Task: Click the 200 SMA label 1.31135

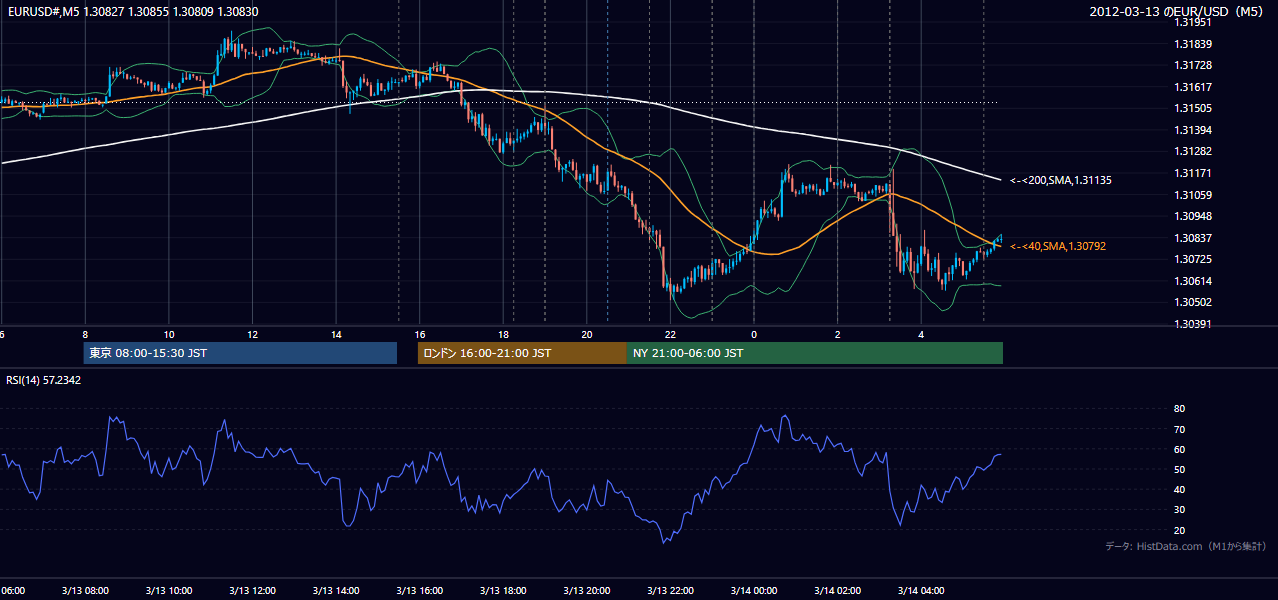Action: [x=1060, y=180]
